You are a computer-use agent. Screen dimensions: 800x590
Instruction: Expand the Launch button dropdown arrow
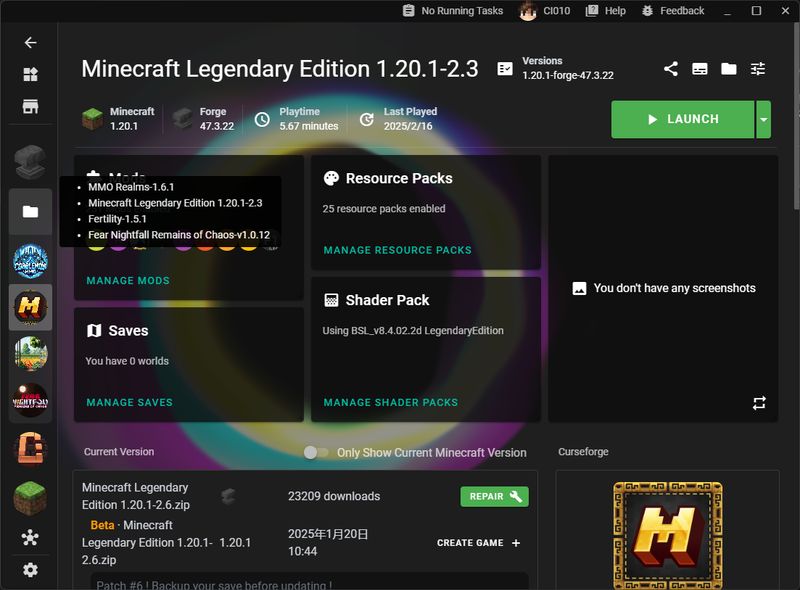click(764, 119)
